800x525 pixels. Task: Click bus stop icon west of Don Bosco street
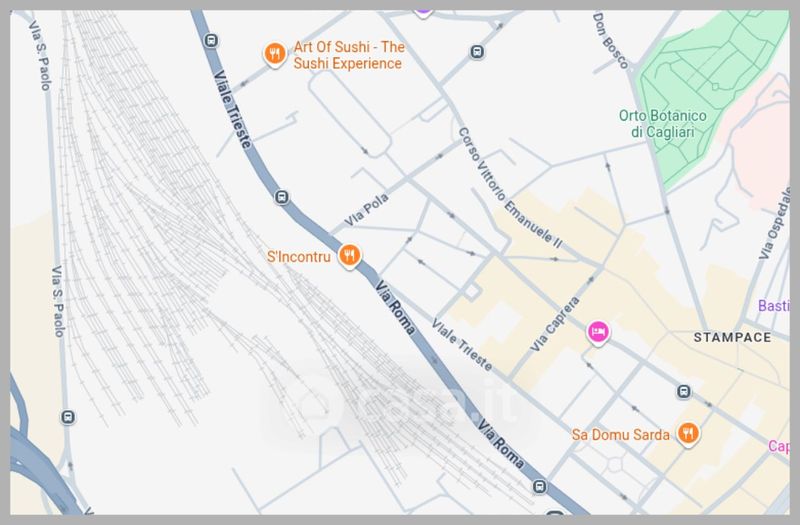pyautogui.click(x=477, y=52)
